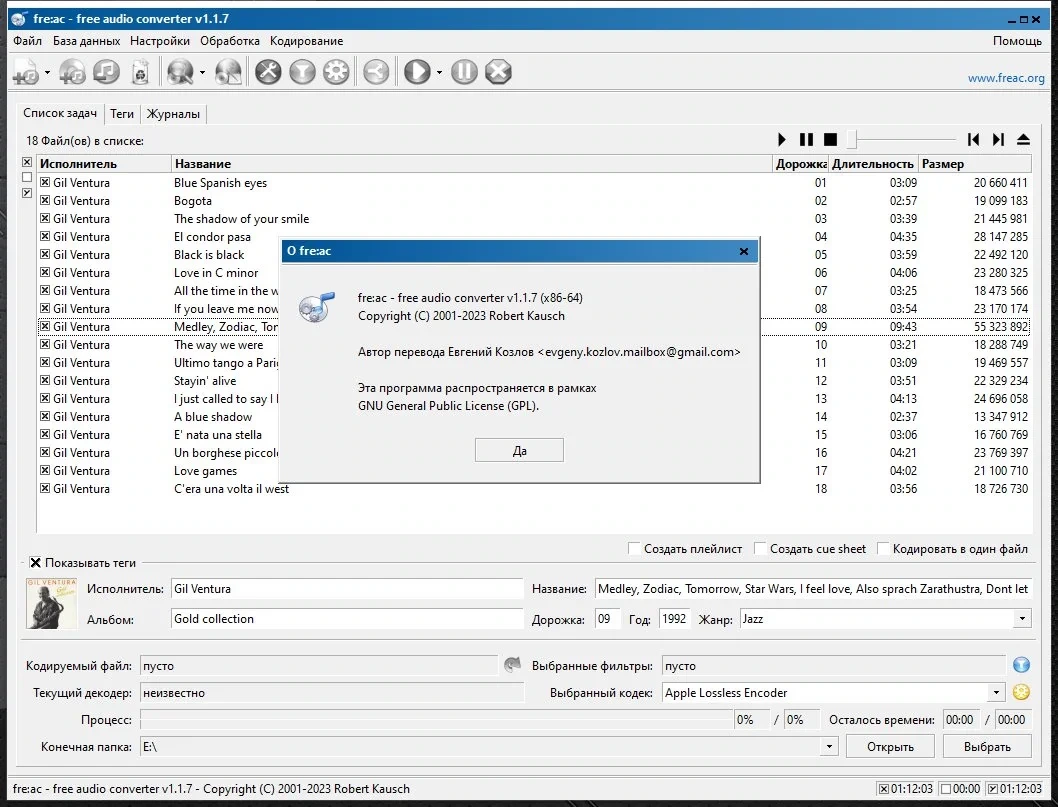The height and width of the screenshot is (807, 1058).
Task: Pause encoding with the toolbar pause icon
Action: pos(464,72)
